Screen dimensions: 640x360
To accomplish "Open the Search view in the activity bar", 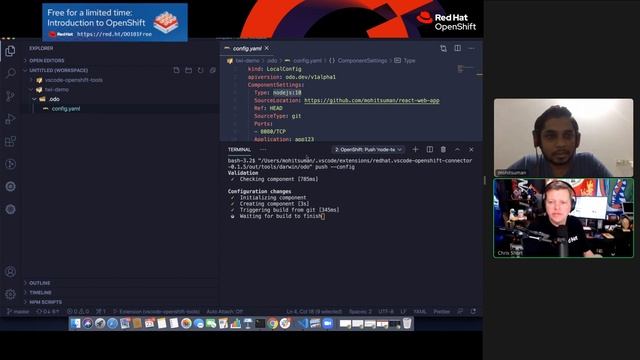I will click(x=10, y=73).
